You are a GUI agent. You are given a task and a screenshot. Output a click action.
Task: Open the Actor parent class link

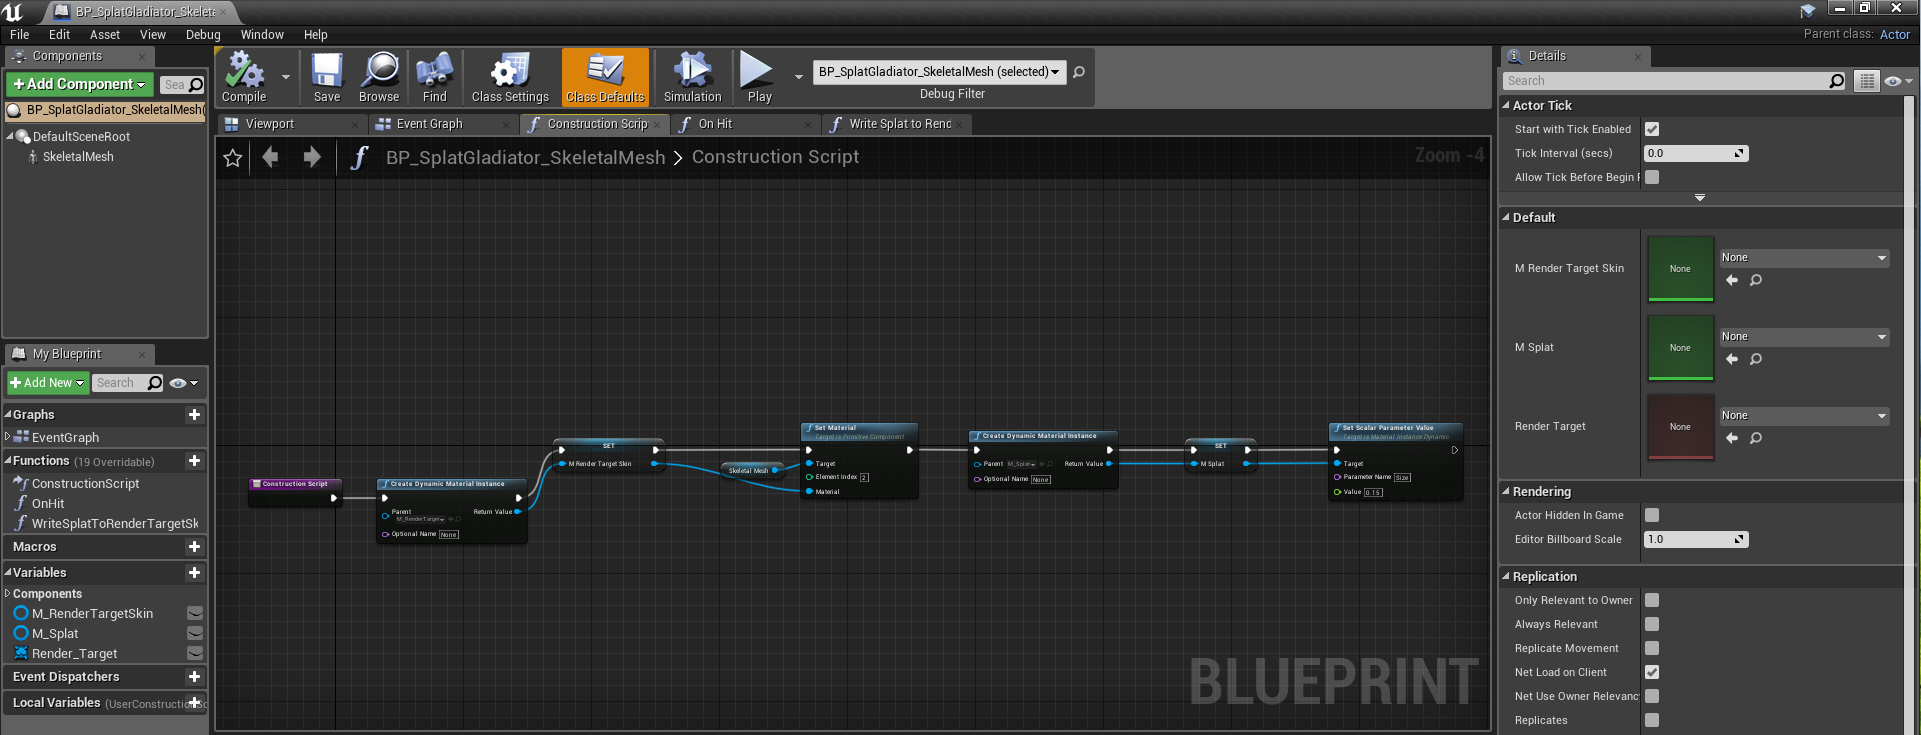coord(1894,34)
